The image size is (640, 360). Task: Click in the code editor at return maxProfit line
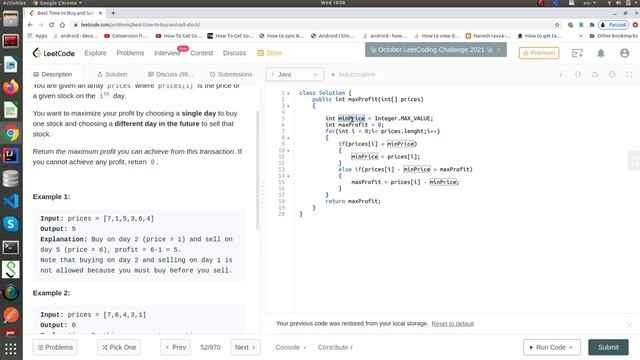(x=353, y=201)
